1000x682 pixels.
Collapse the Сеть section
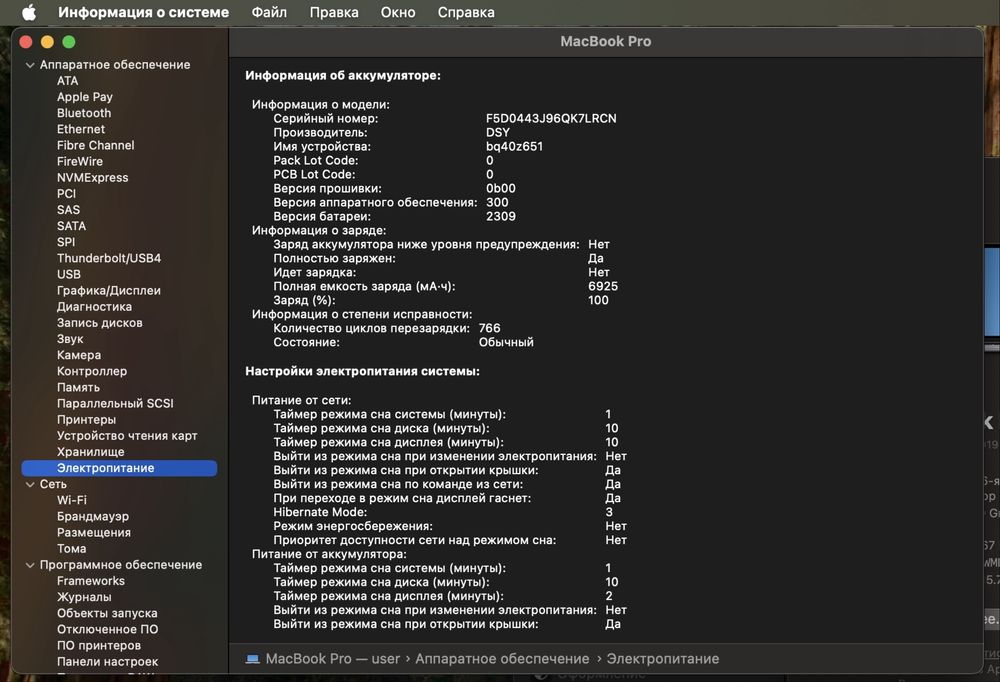pyautogui.click(x=30, y=485)
